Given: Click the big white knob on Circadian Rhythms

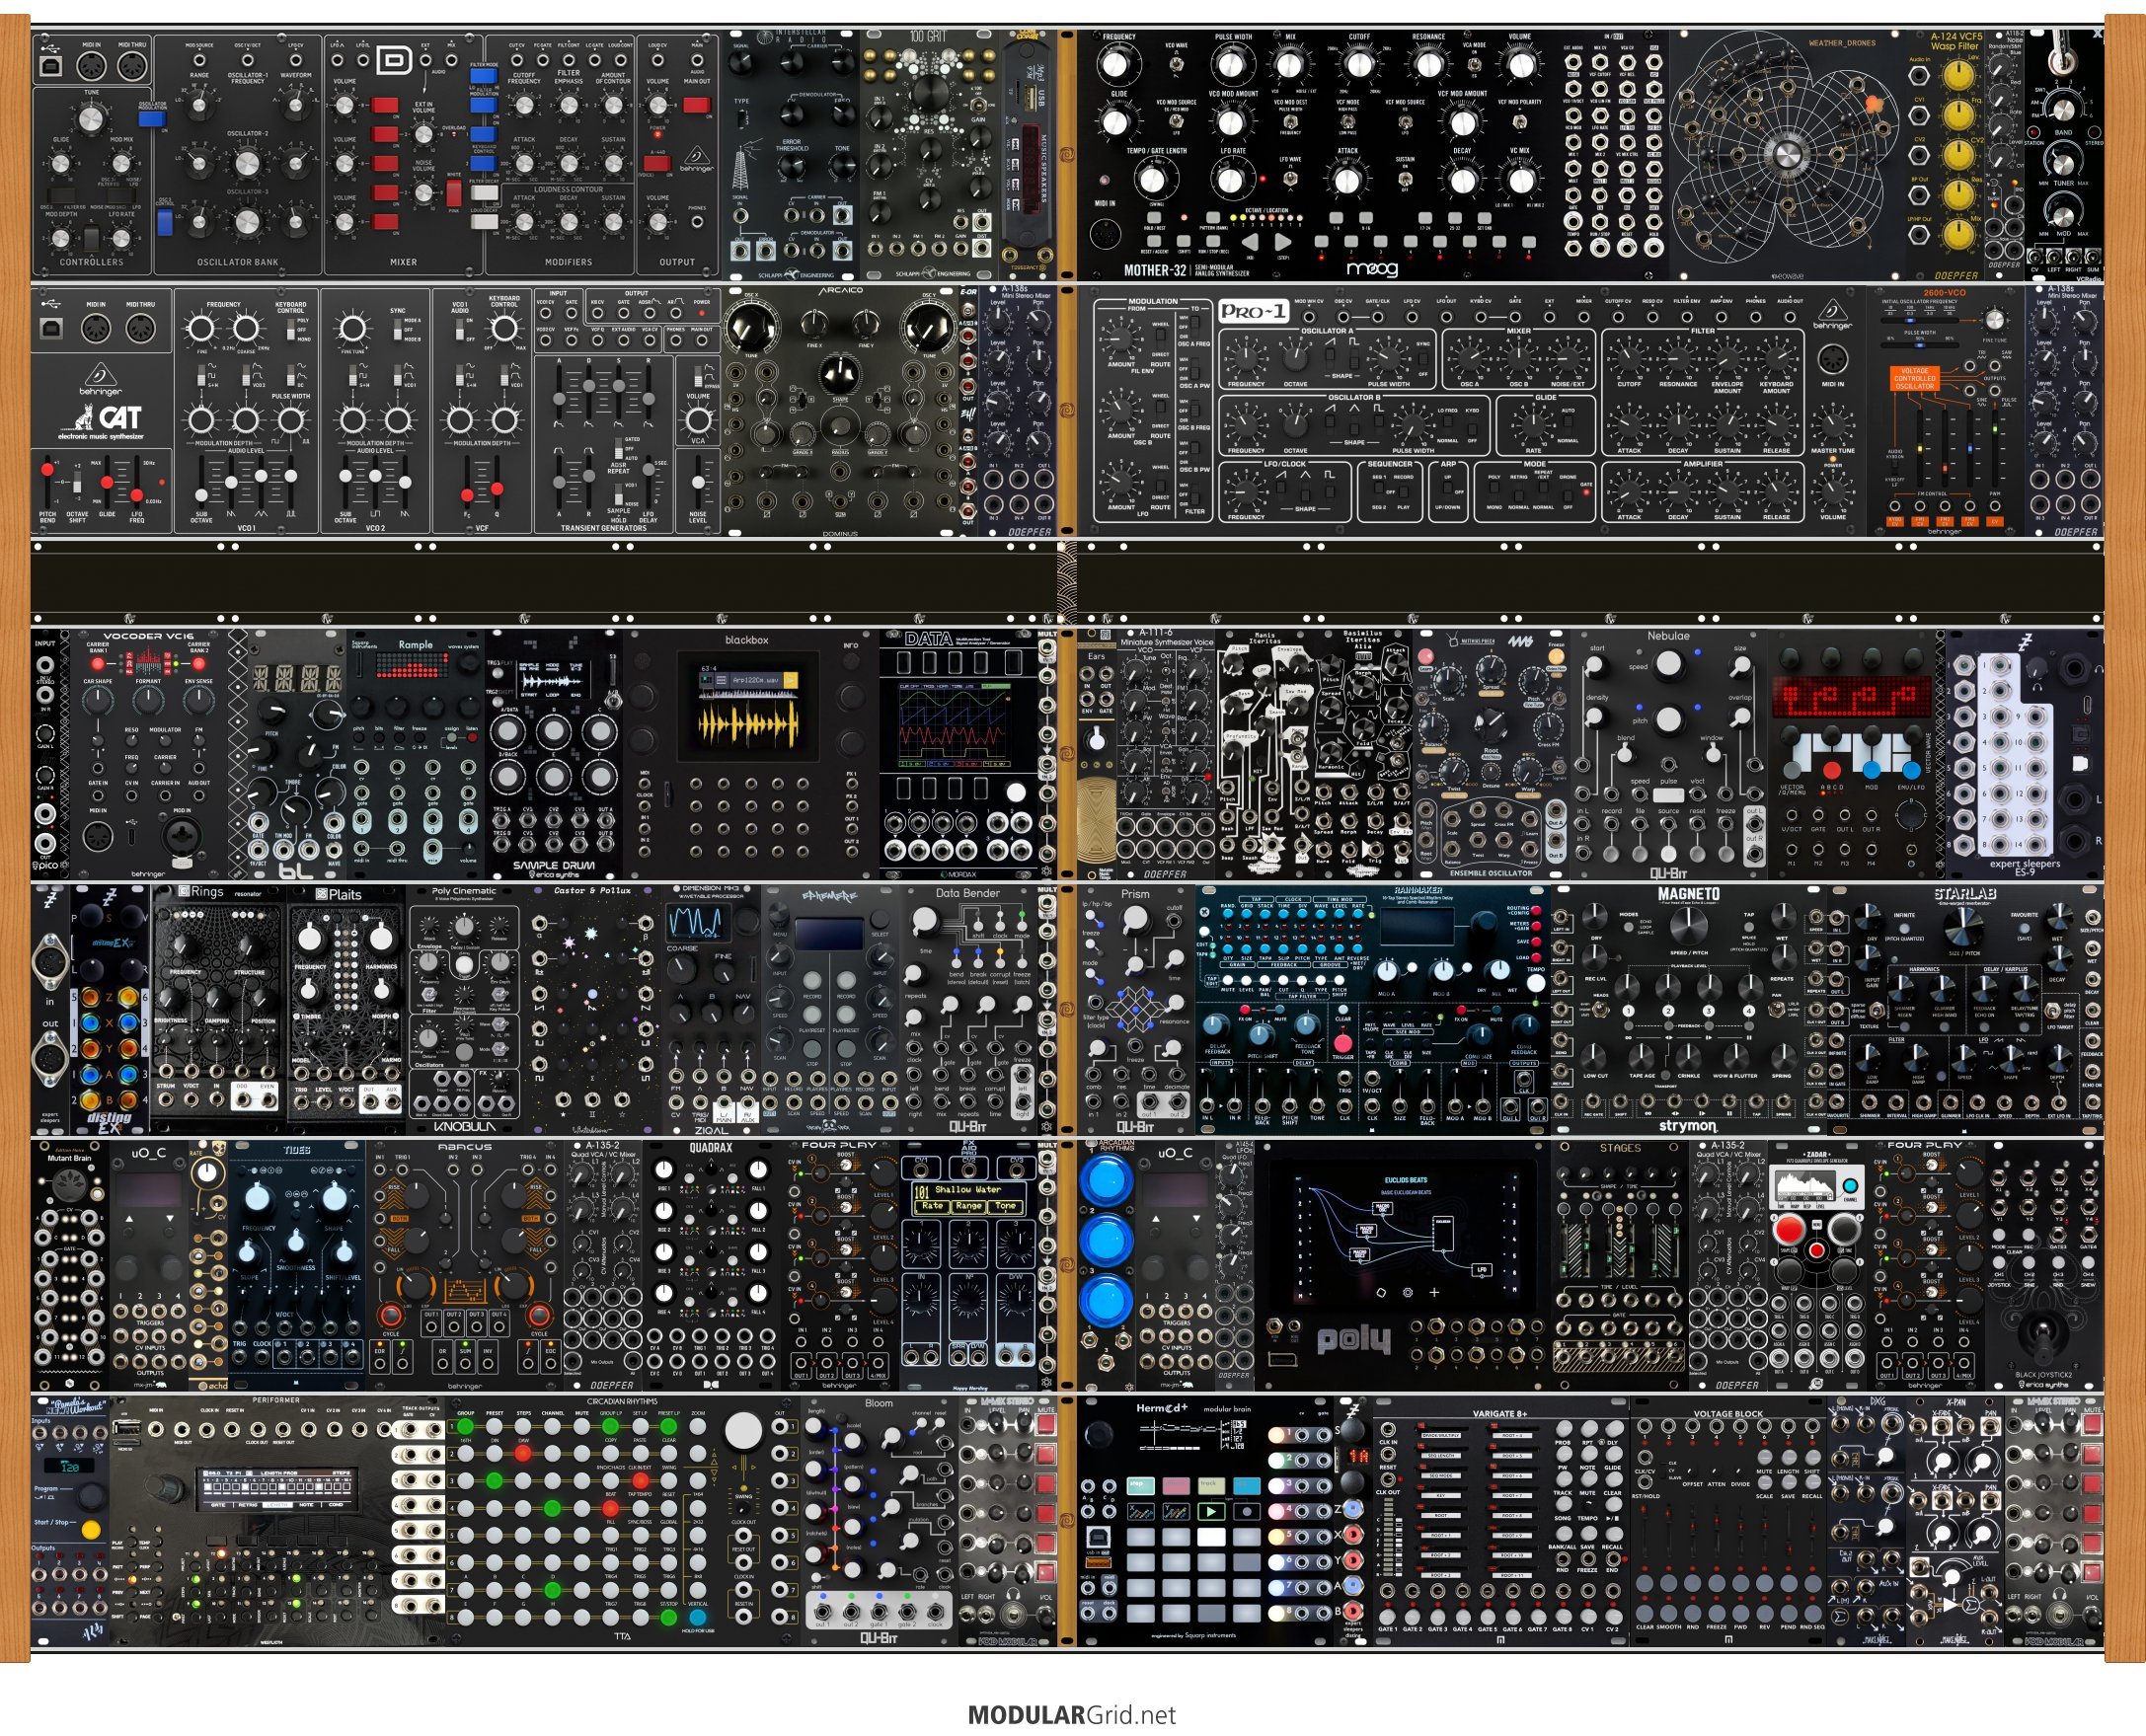Looking at the screenshot, I should point(742,1431).
